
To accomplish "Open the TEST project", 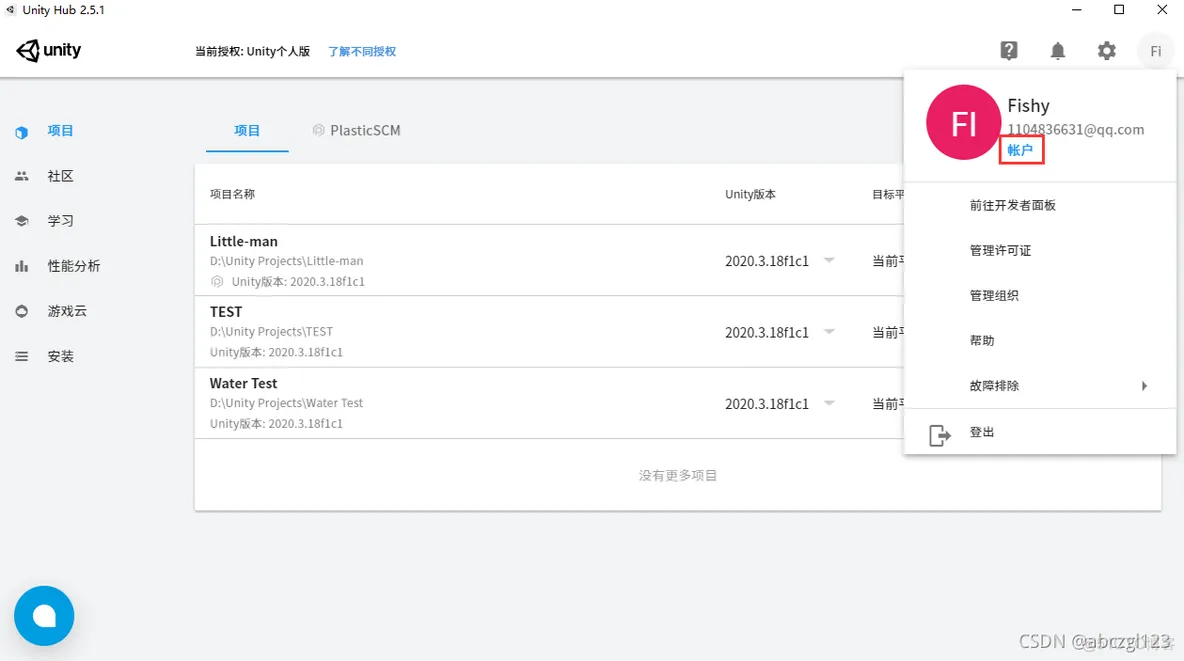I will point(226,312).
